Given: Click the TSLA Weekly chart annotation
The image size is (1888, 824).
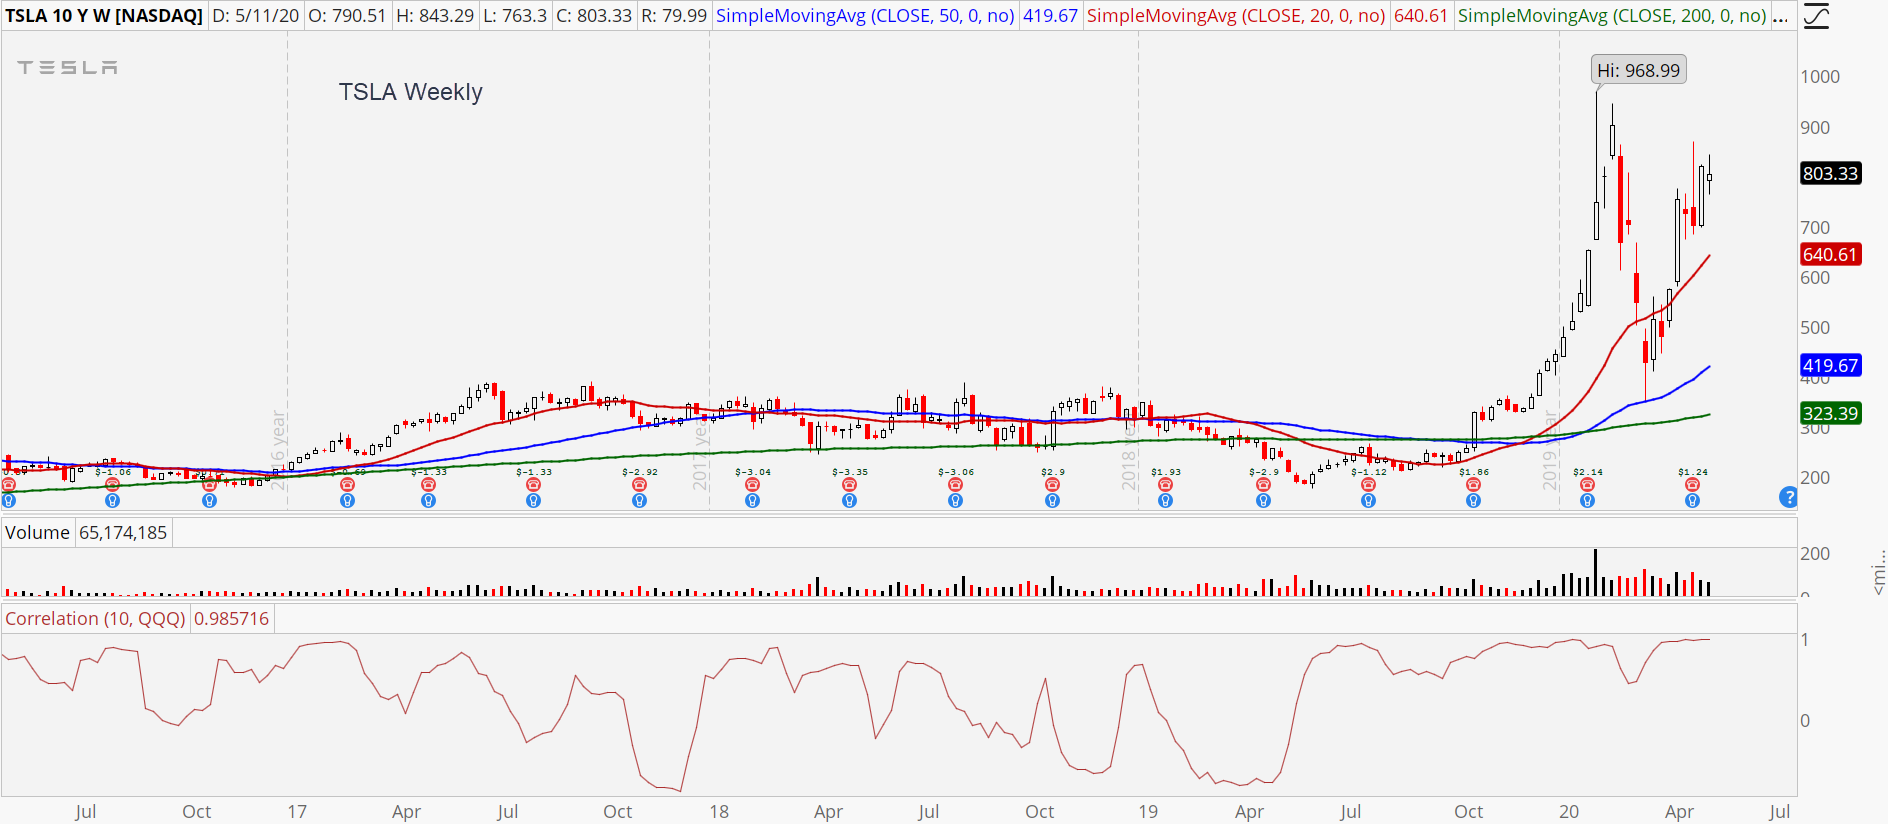Looking at the screenshot, I should coord(410,92).
